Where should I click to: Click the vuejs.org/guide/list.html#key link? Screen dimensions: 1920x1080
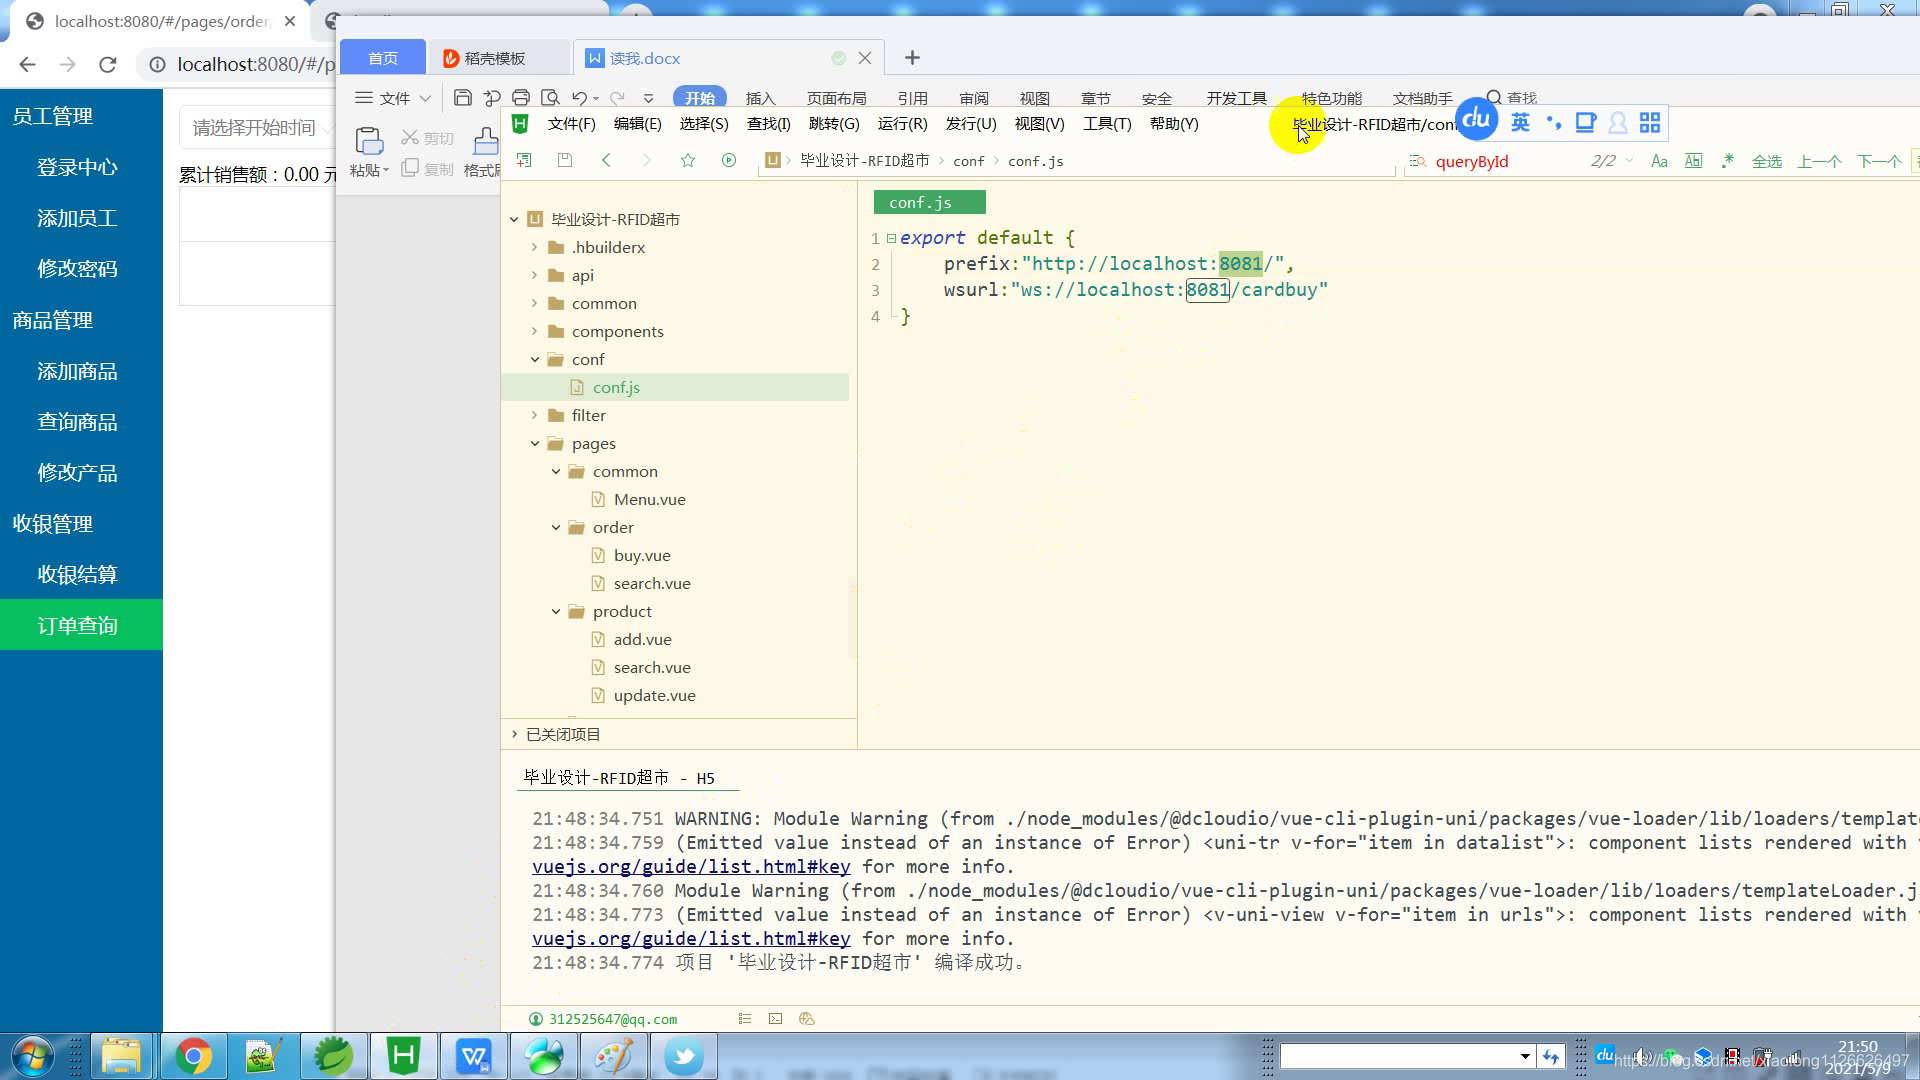coord(691,867)
